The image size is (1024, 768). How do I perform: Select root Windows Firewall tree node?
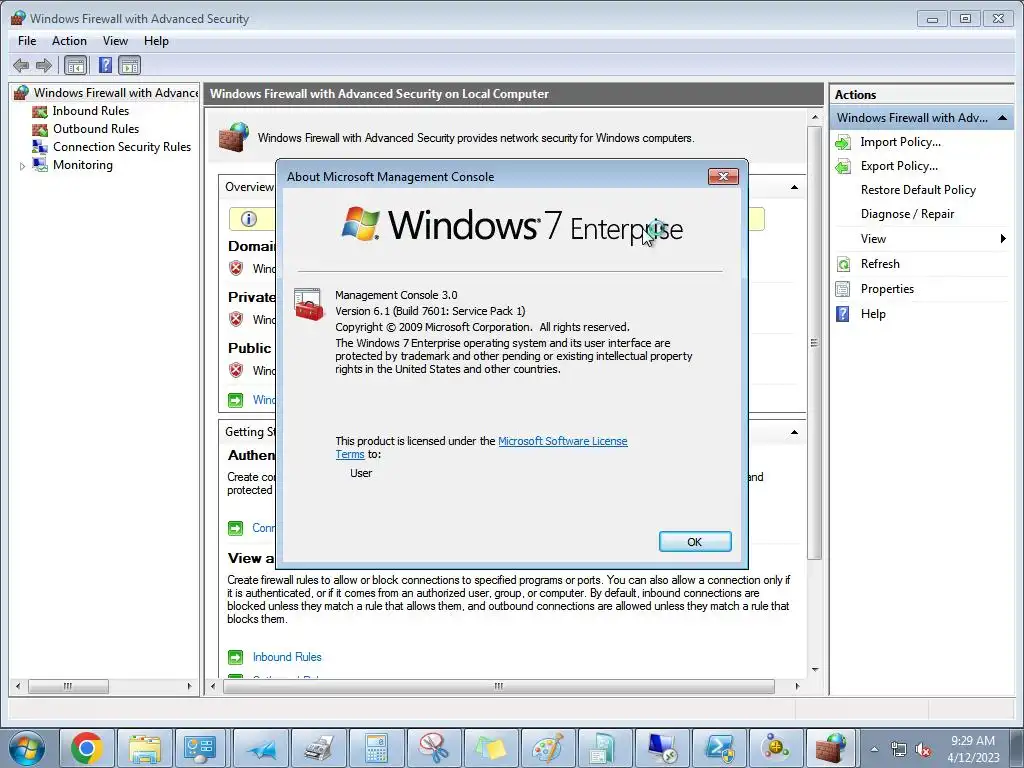pos(116,93)
